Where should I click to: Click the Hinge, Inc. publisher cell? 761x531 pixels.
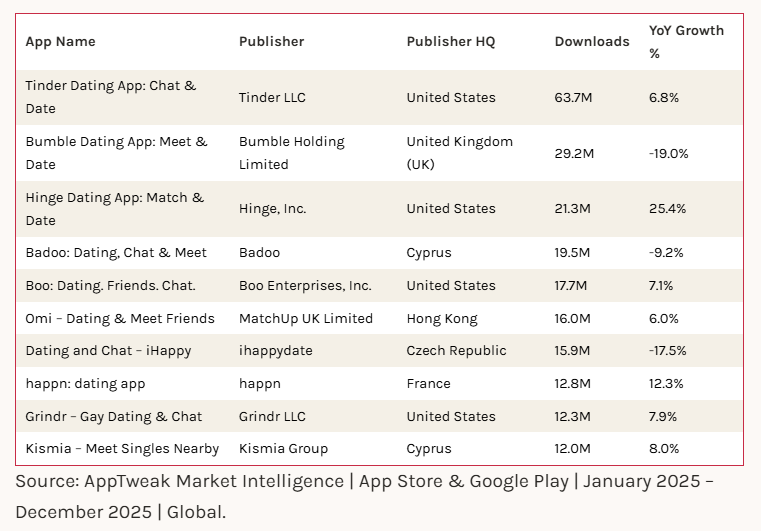coord(272,209)
